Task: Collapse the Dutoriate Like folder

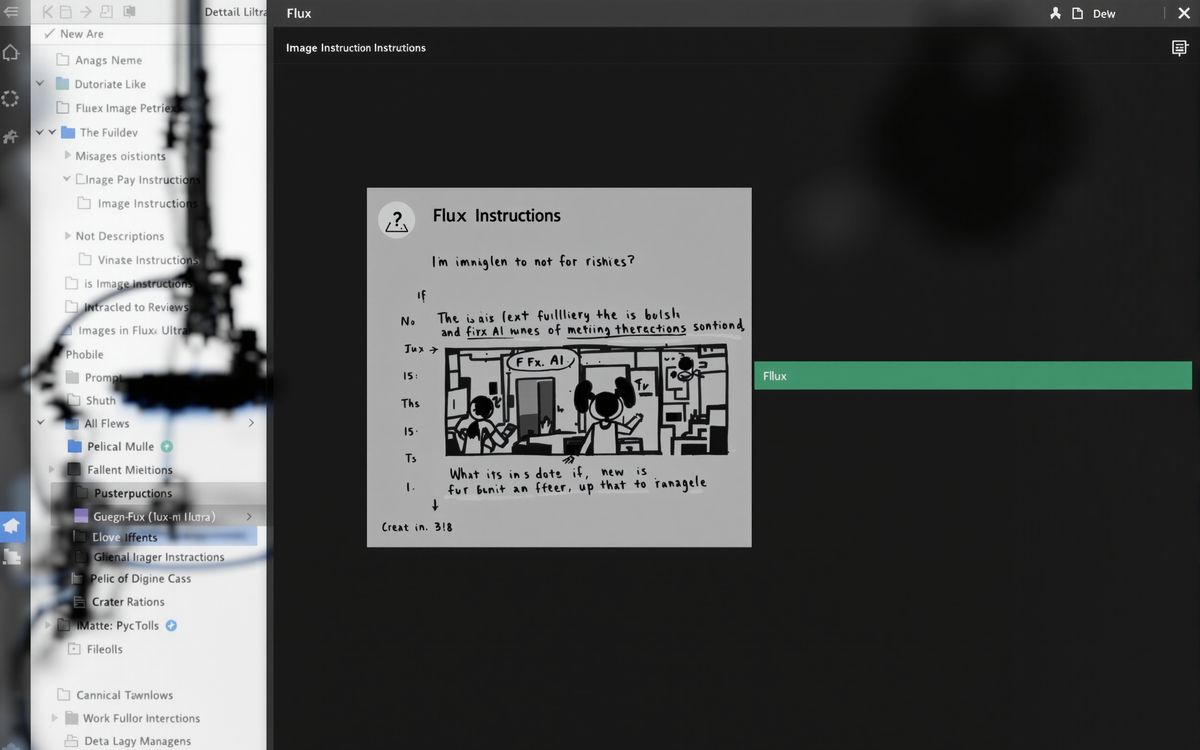Action: click(40, 84)
